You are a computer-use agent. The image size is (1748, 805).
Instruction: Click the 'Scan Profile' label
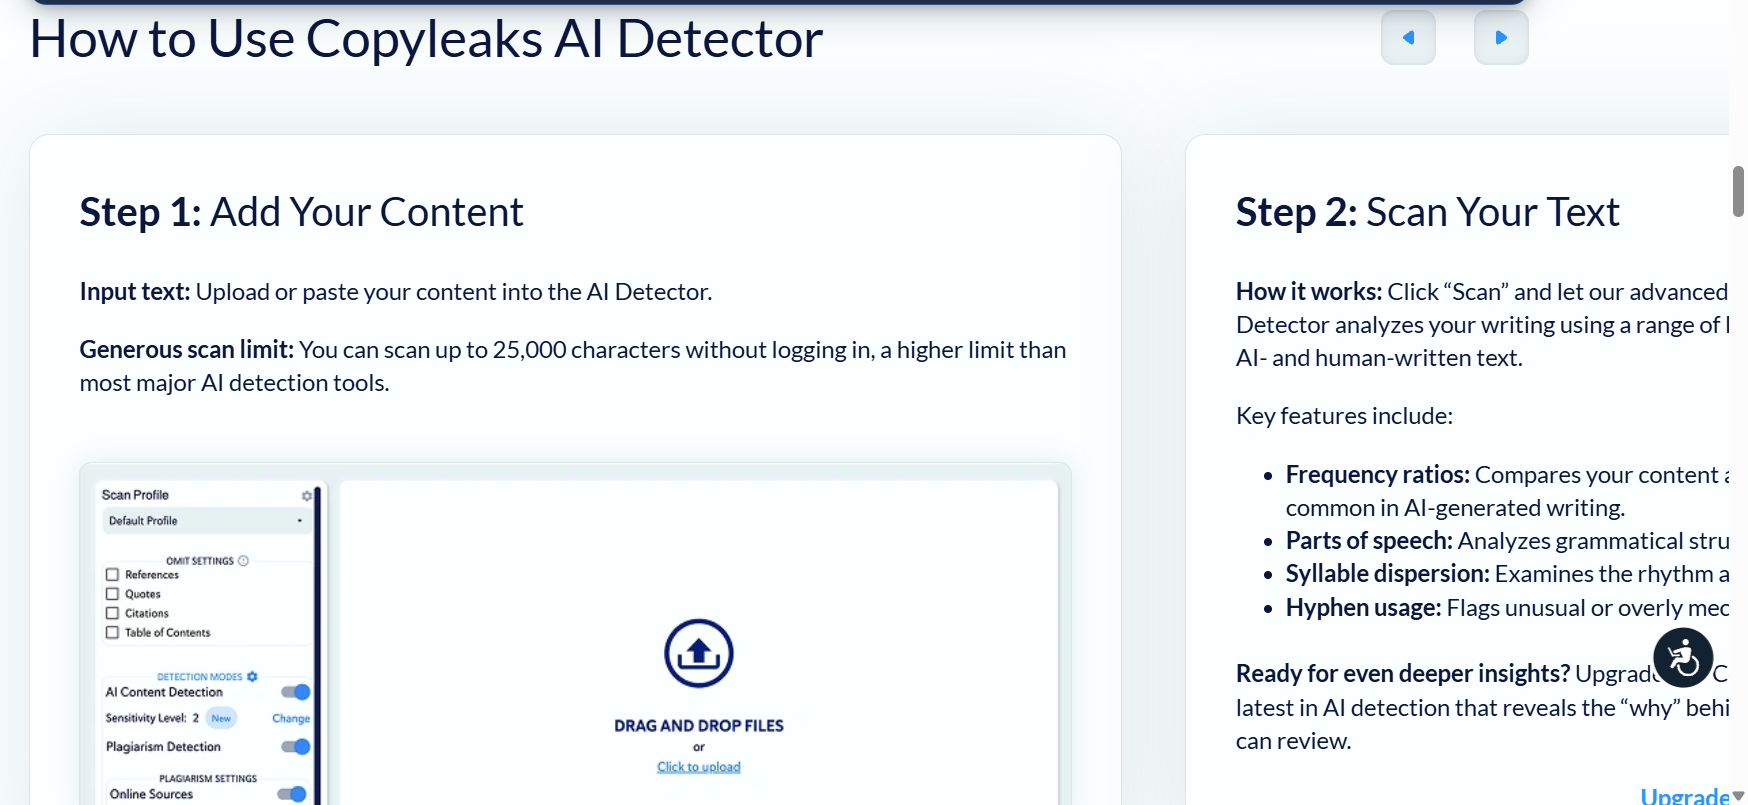tap(135, 495)
